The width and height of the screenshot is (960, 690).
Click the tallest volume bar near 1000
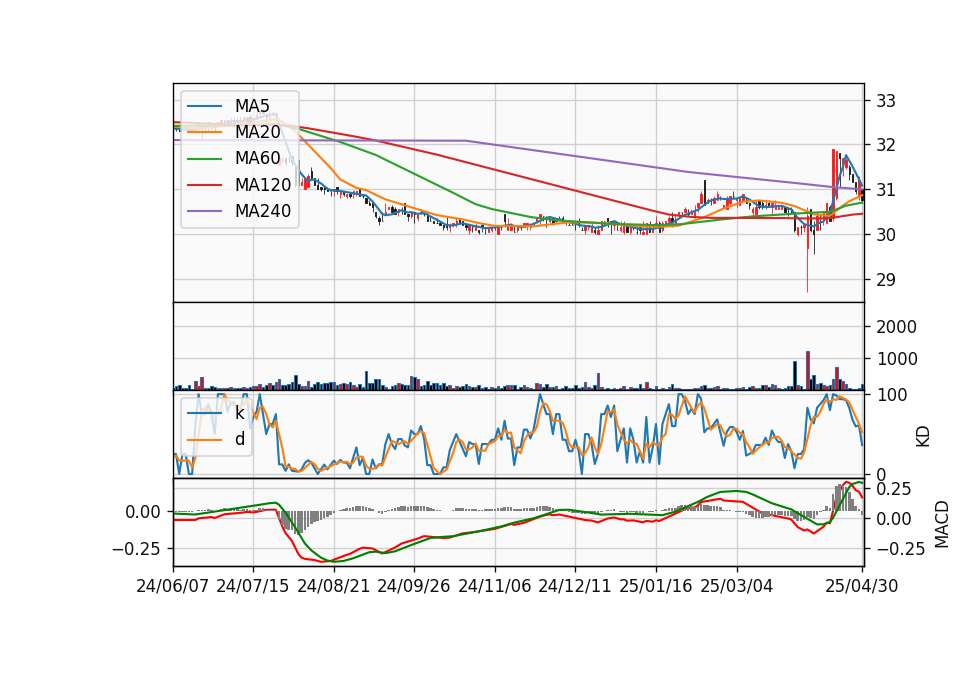pos(808,370)
